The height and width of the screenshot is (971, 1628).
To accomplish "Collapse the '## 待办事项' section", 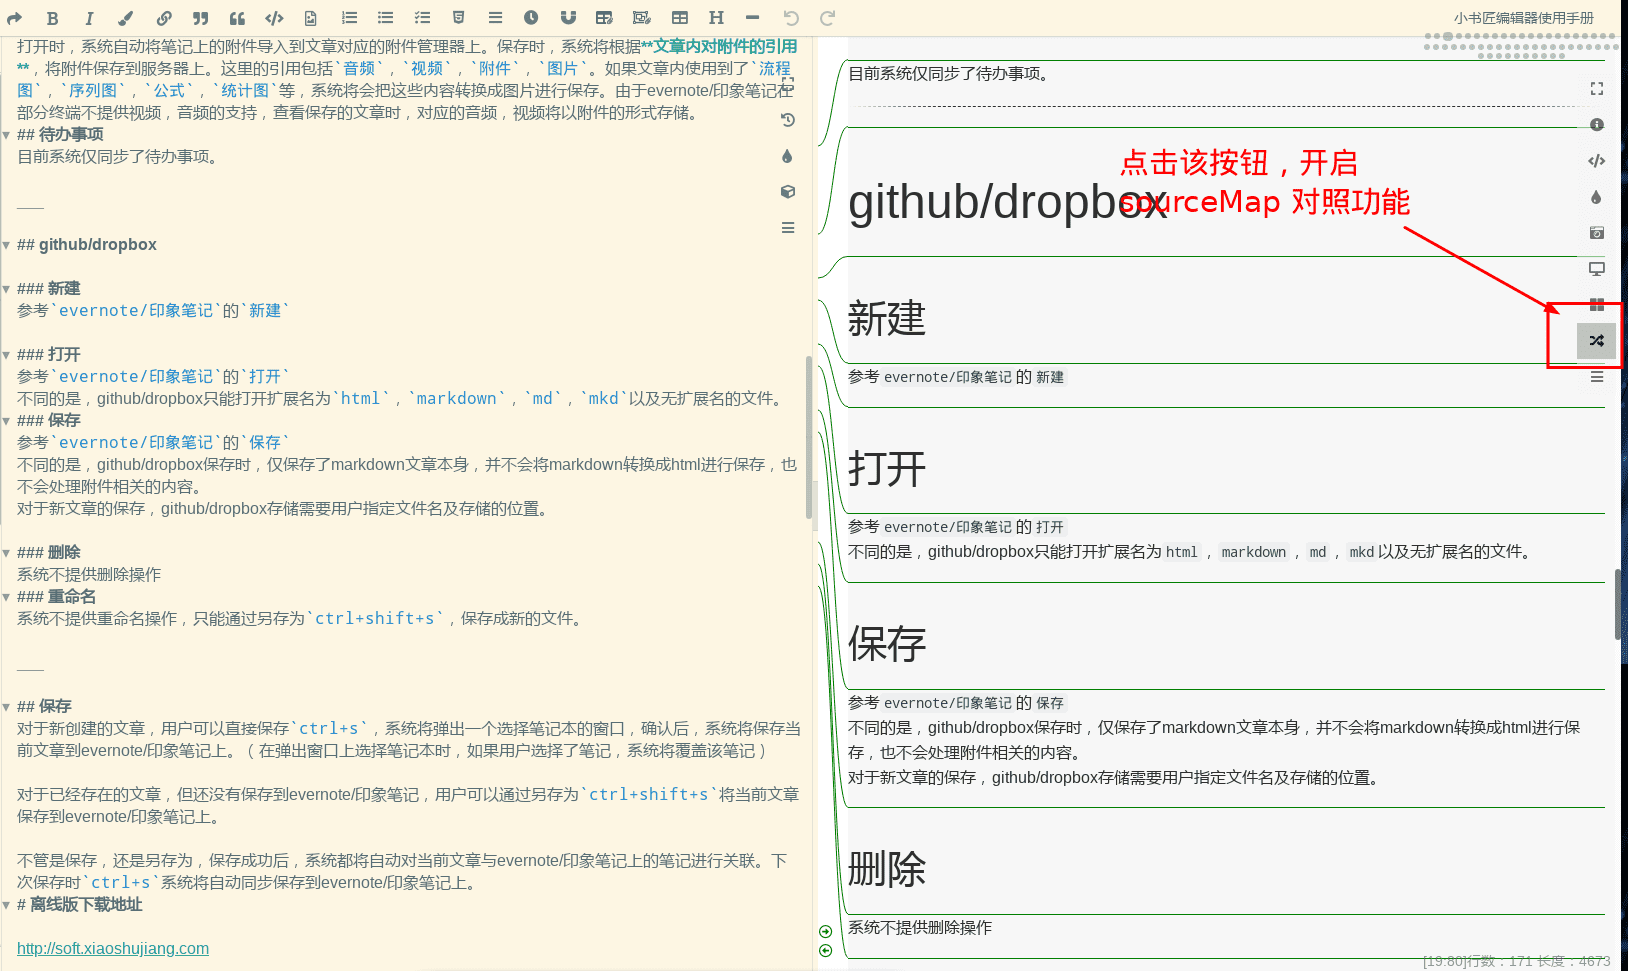I will point(6,135).
